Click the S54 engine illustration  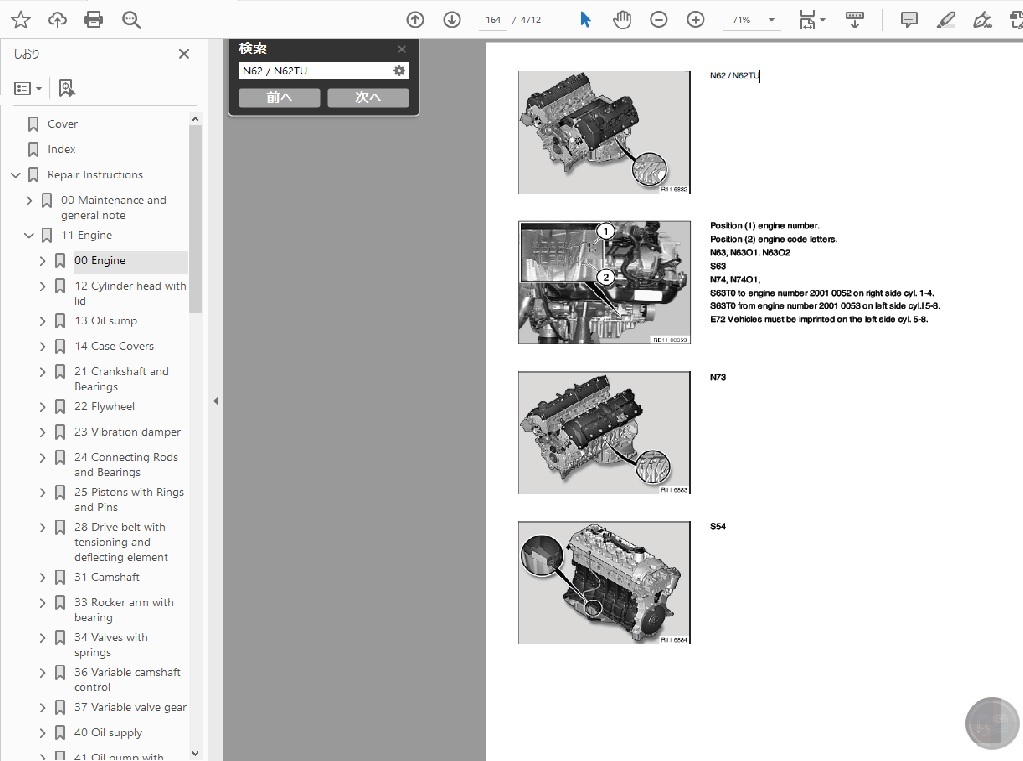tap(604, 582)
